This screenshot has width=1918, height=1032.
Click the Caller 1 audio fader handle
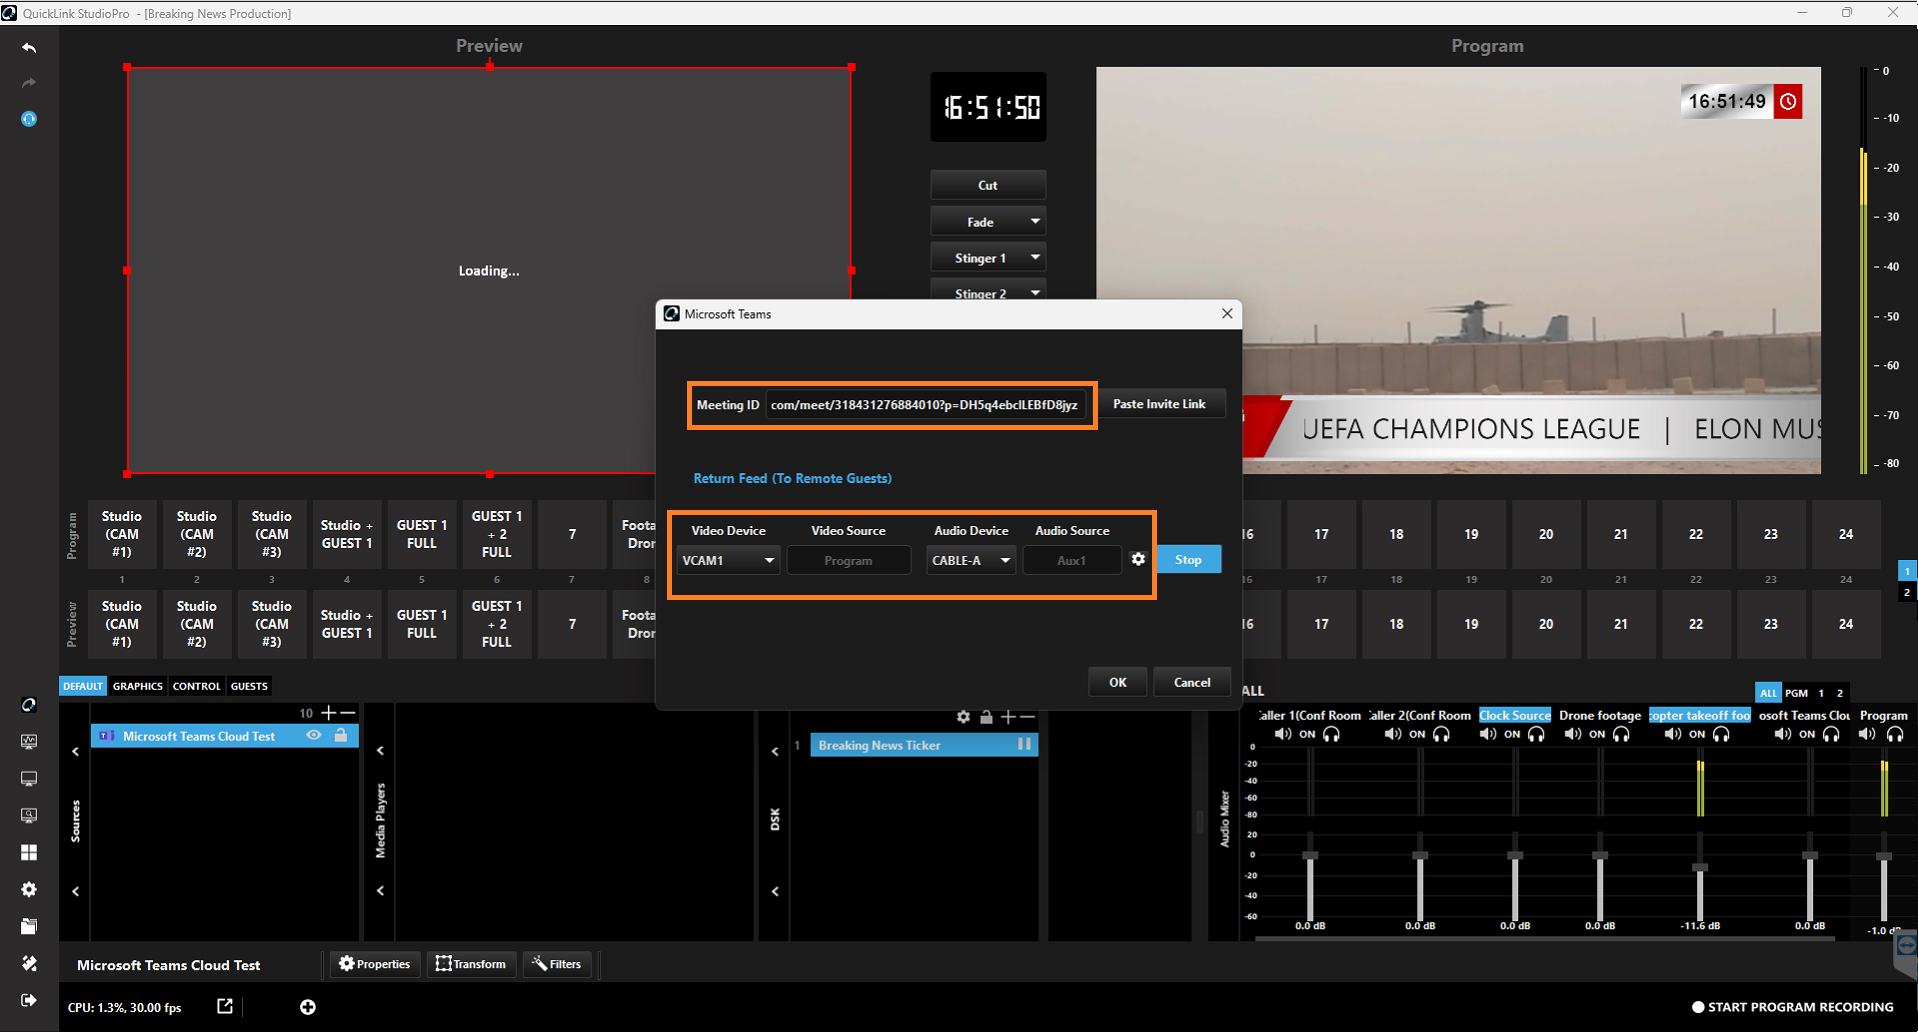coord(1310,856)
